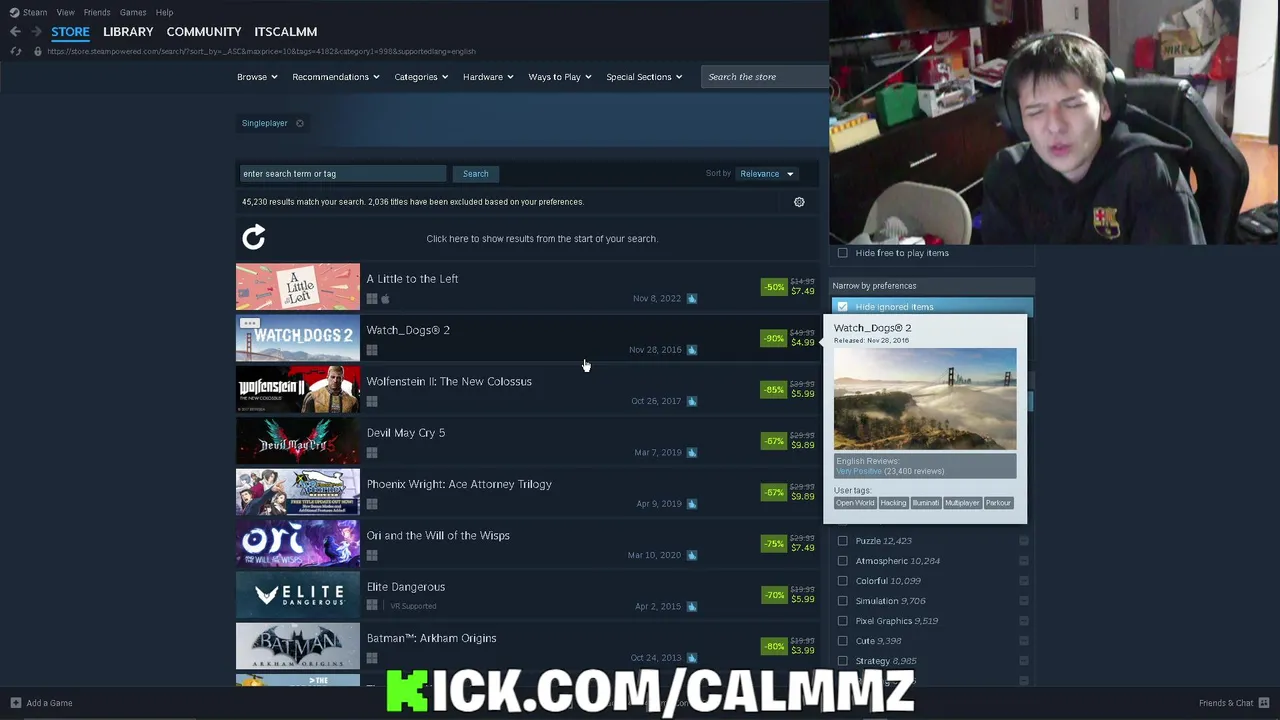1280x720 pixels.
Task: Open Batman: Arkham Origins listing
Action: (x=527, y=647)
